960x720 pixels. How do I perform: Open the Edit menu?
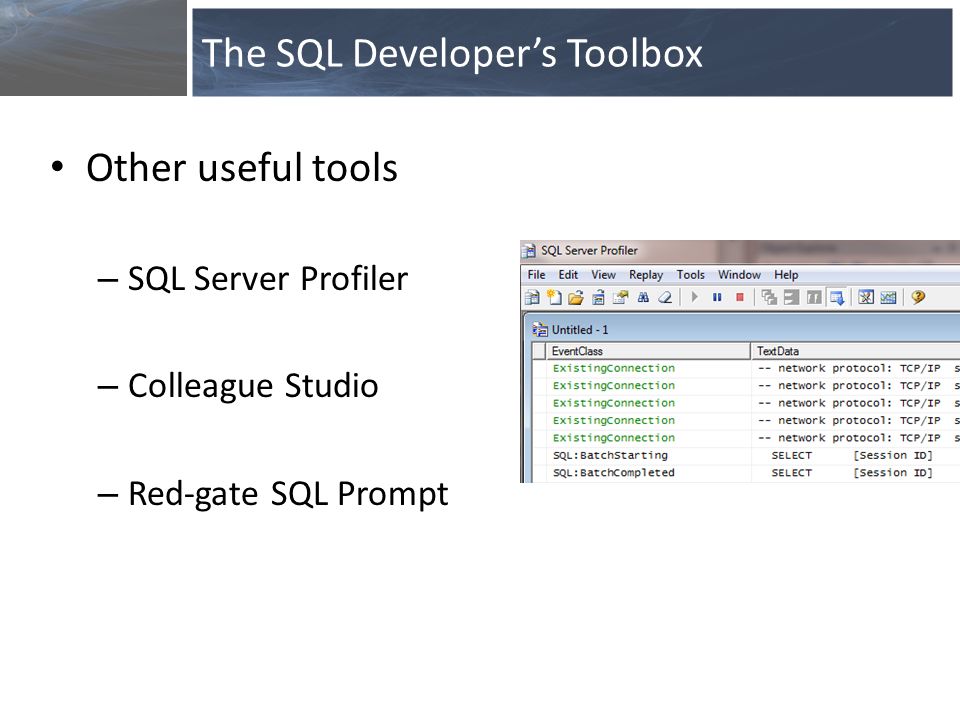click(568, 275)
